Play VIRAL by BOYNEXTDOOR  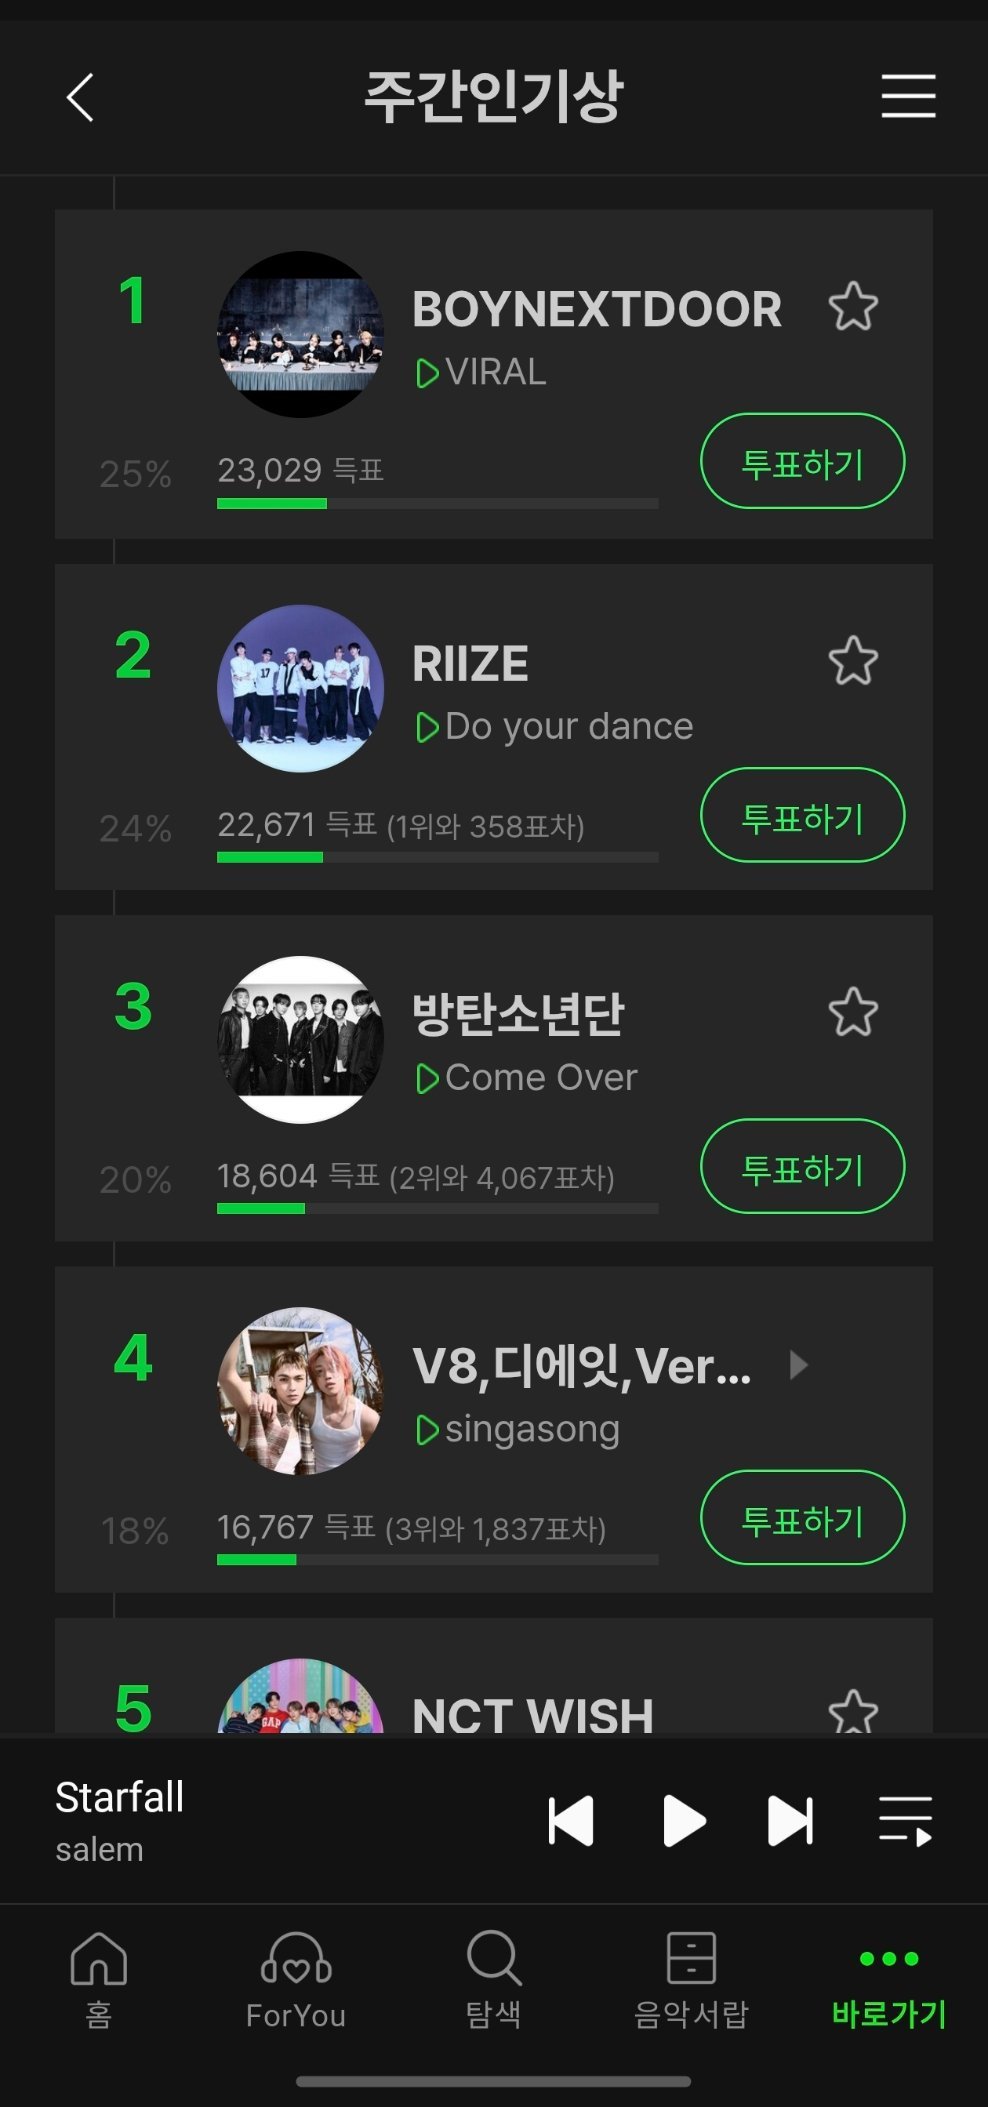pyautogui.click(x=427, y=374)
